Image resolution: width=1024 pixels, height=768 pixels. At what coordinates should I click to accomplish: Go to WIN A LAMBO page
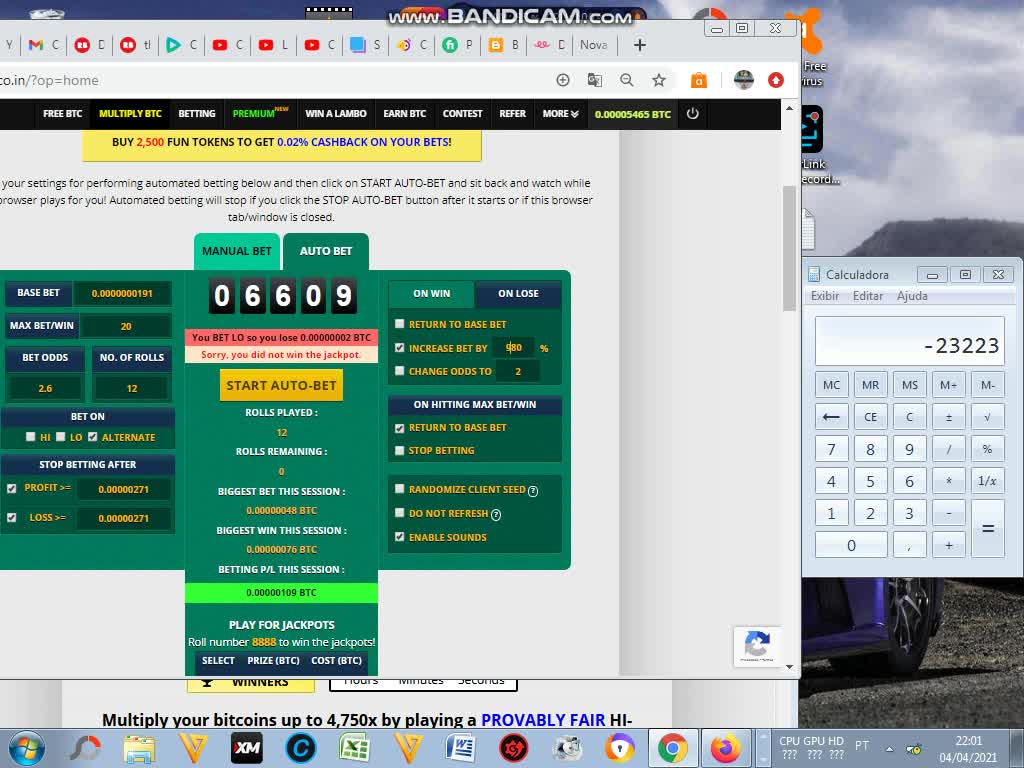coord(336,114)
